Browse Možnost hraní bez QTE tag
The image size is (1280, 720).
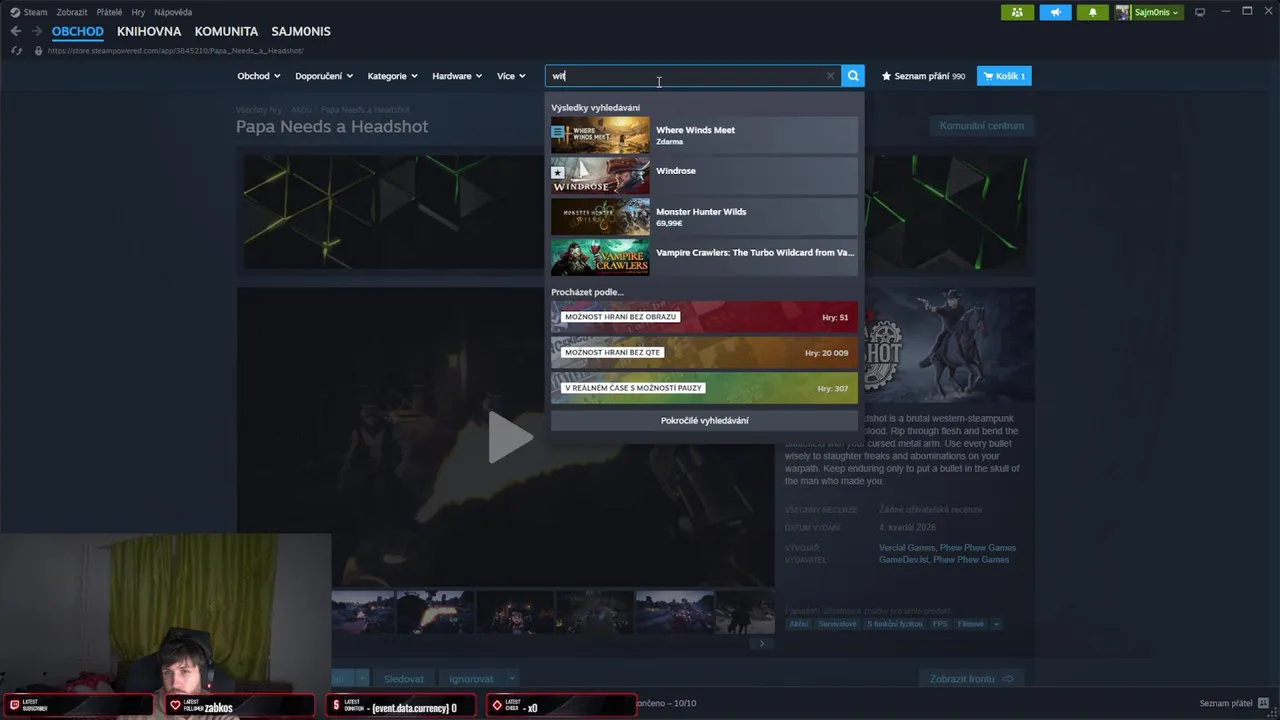click(x=704, y=353)
